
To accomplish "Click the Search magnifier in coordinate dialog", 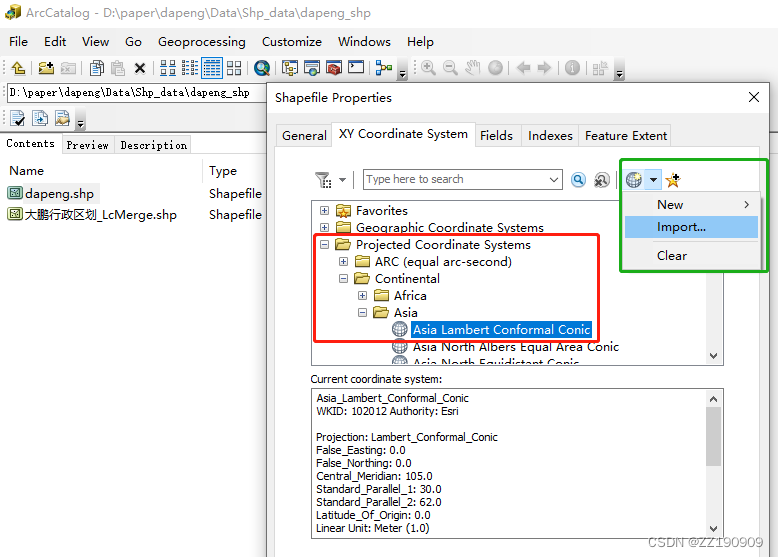I will point(578,180).
